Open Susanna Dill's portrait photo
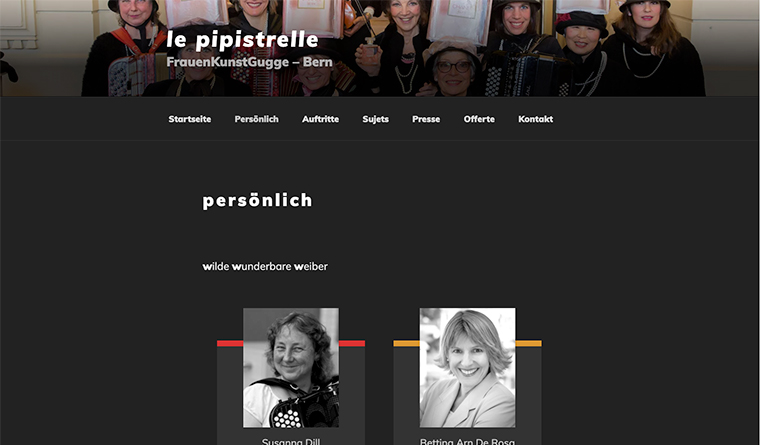The height and width of the screenshot is (445, 760). click(291, 368)
